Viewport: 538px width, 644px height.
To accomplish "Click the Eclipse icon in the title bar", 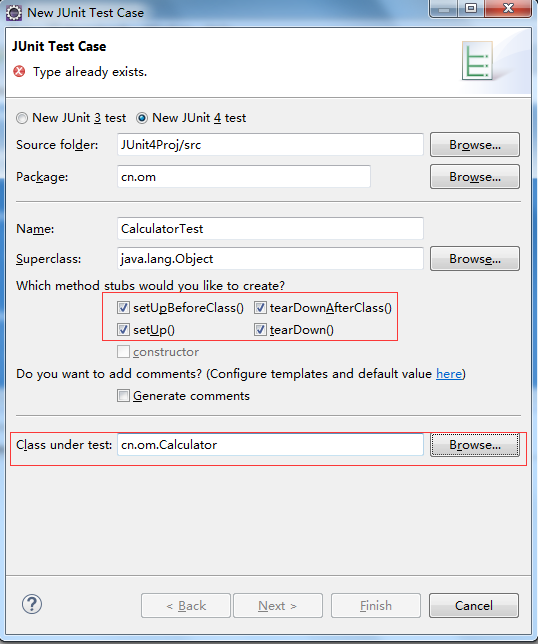I will click(14, 12).
